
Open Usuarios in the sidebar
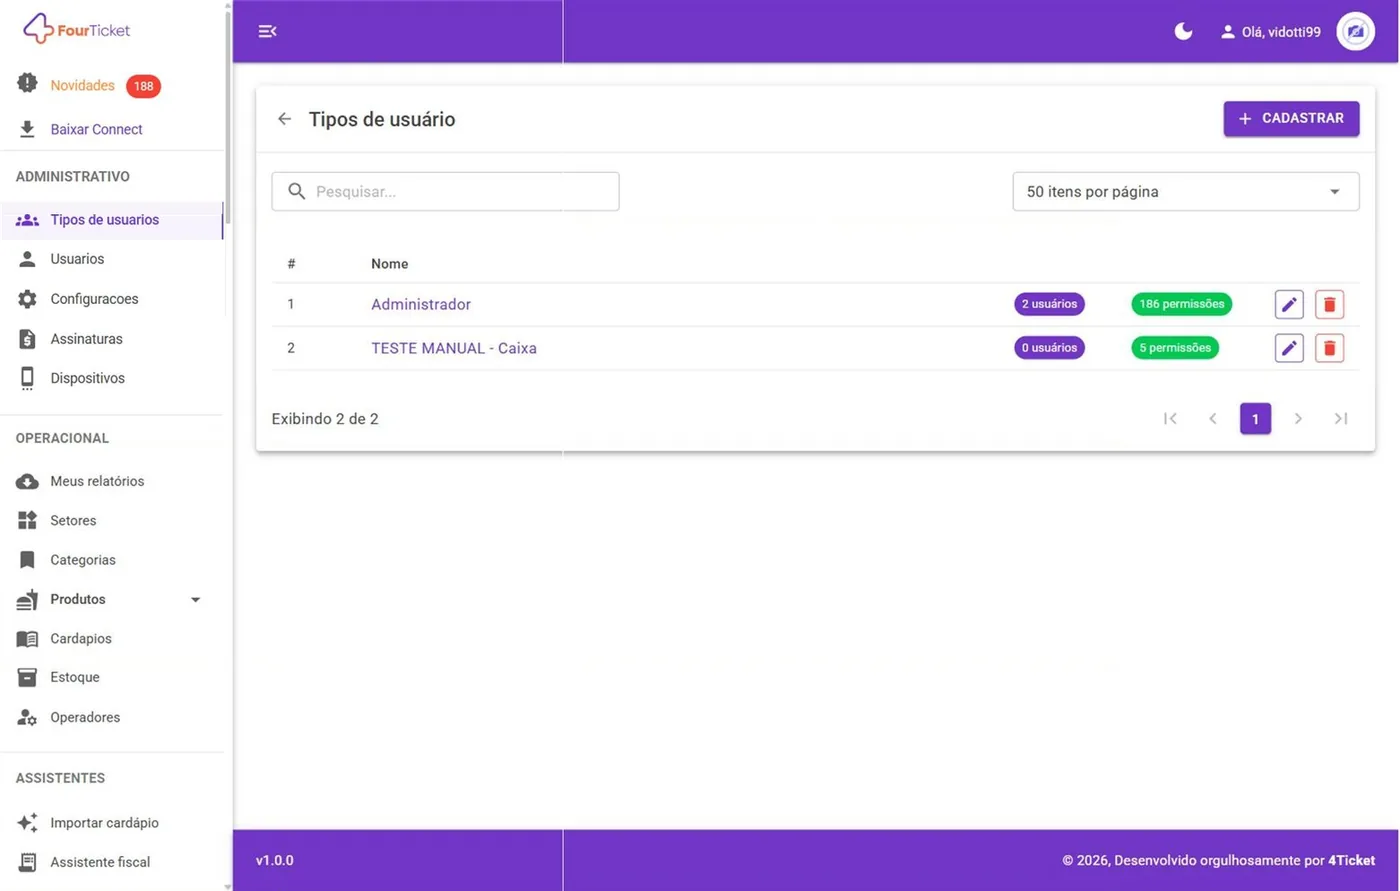77,259
